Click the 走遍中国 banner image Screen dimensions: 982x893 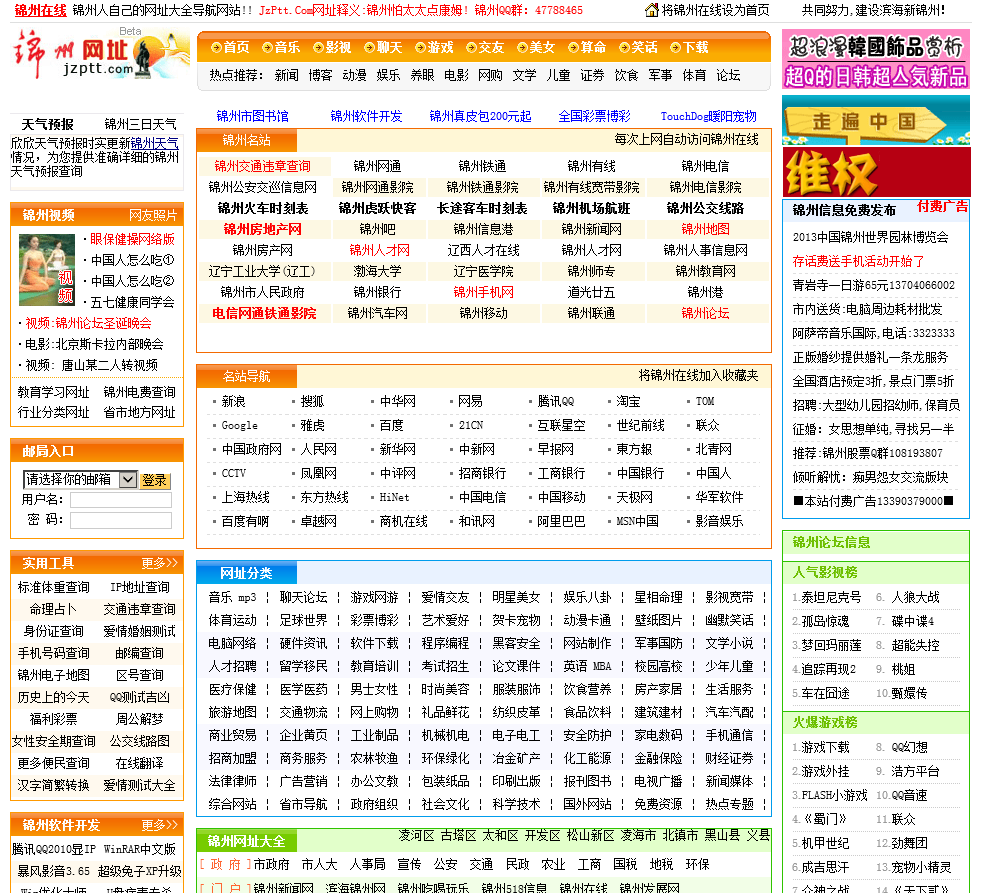tap(876, 120)
